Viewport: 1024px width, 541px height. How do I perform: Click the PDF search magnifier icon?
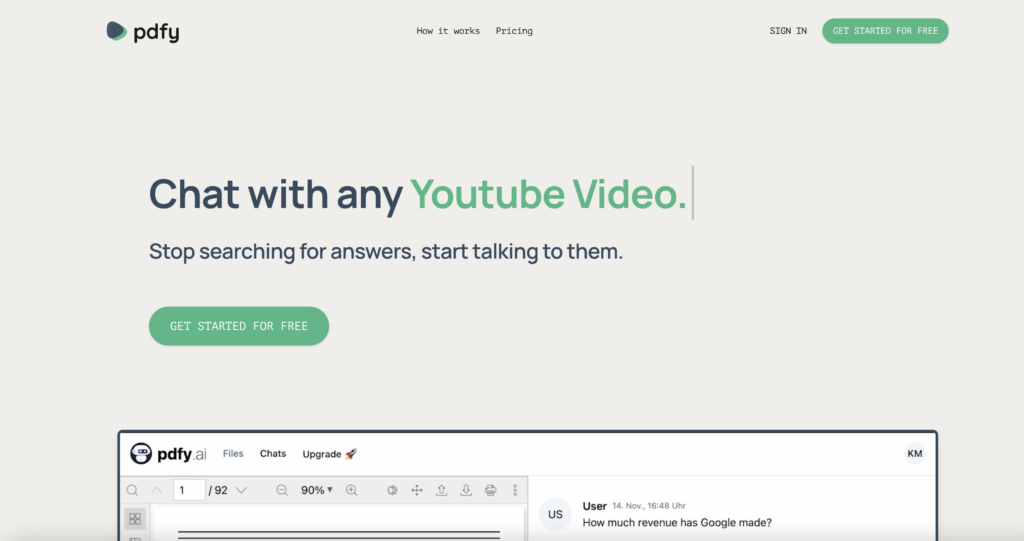tap(133, 490)
